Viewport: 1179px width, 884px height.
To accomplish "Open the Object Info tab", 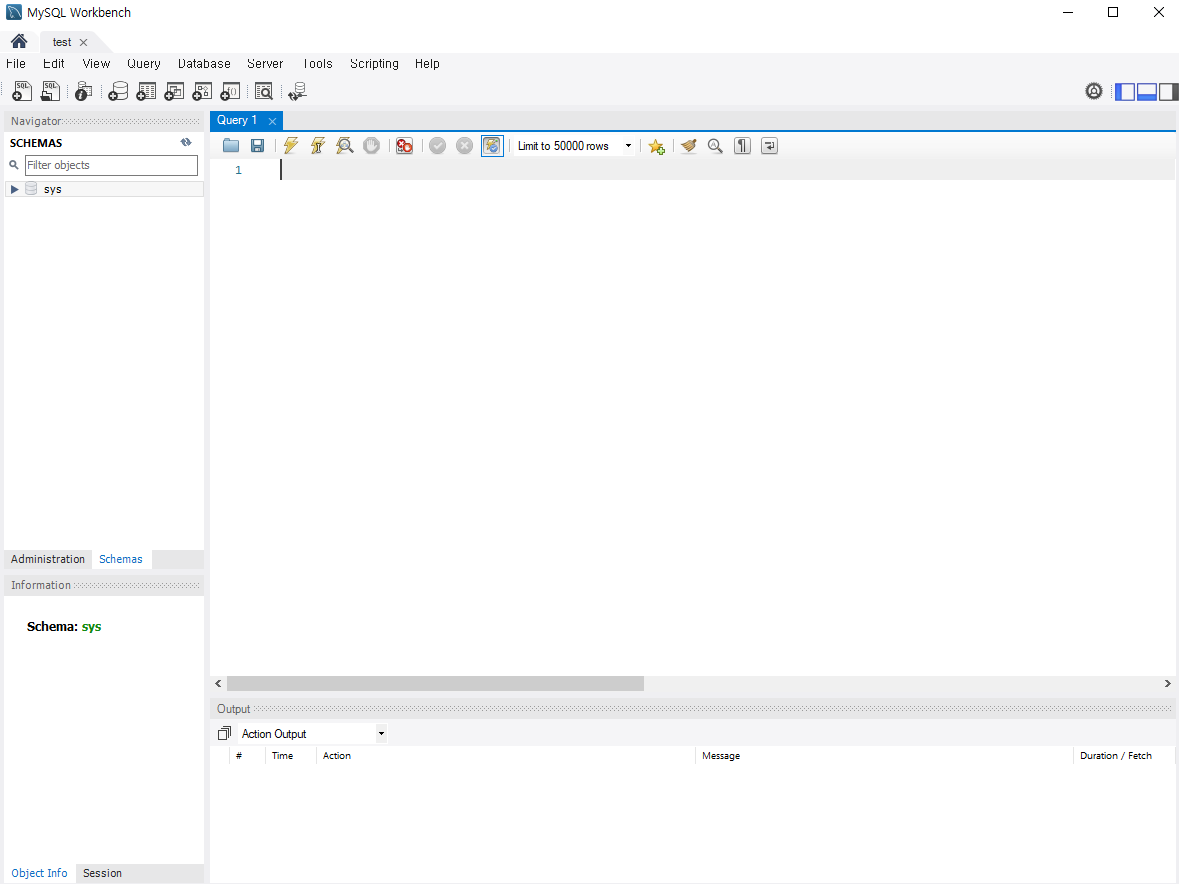I will (39, 873).
